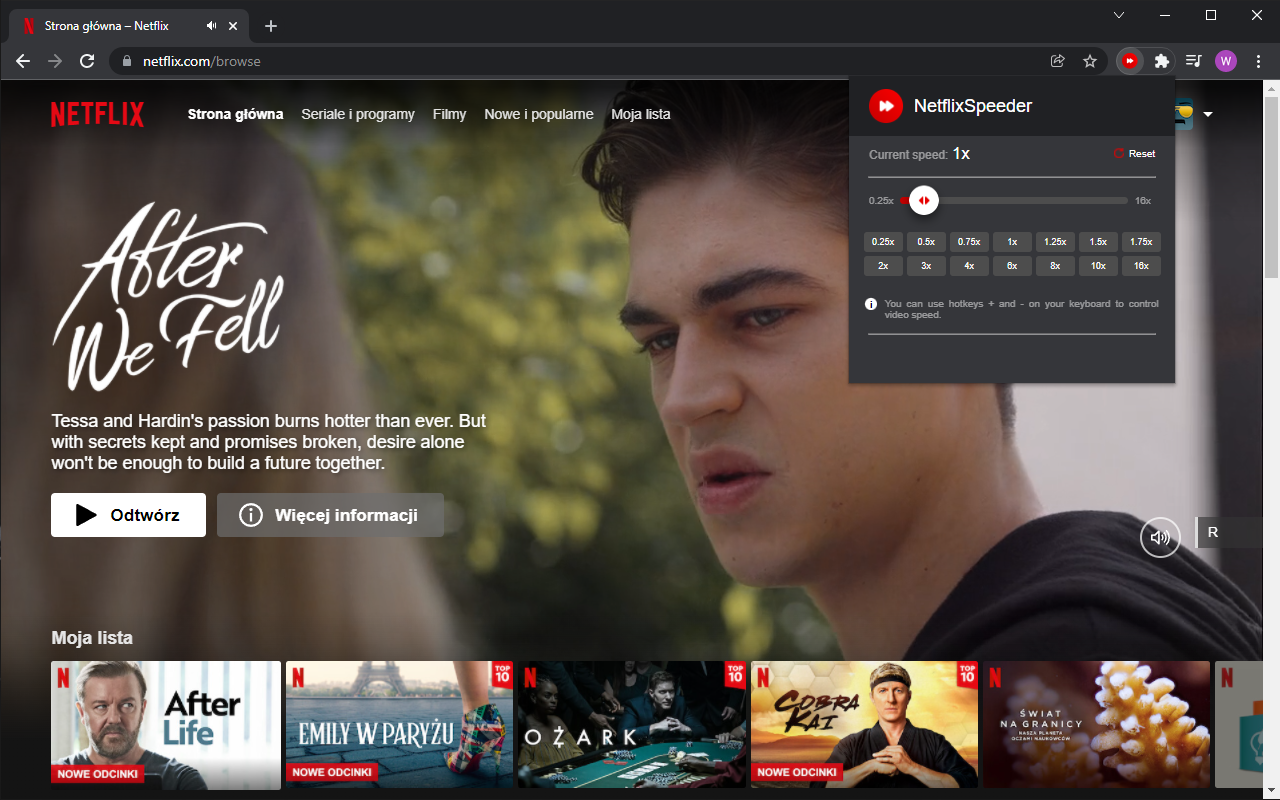Open the Ozark thumbnail
1280x800 pixels.
(x=632, y=725)
